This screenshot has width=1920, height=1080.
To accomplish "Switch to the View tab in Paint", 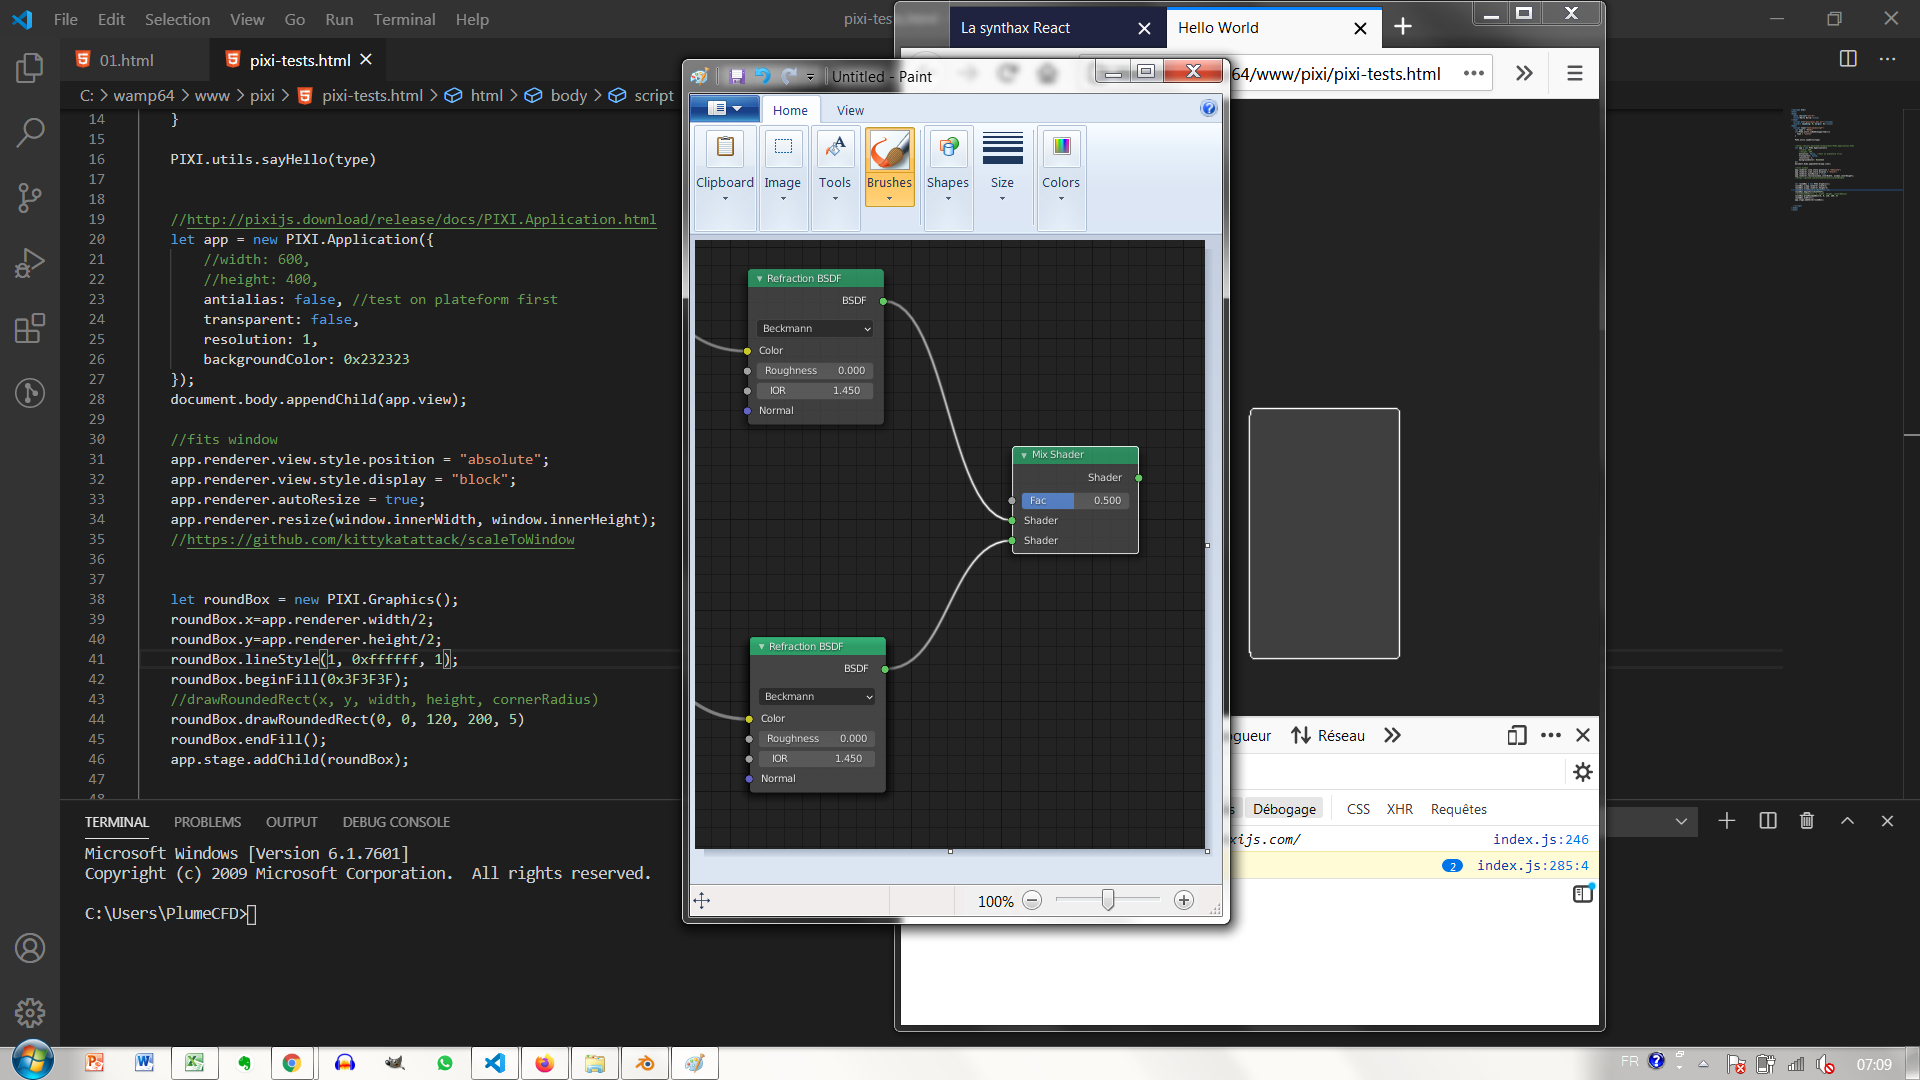I will tap(850, 110).
